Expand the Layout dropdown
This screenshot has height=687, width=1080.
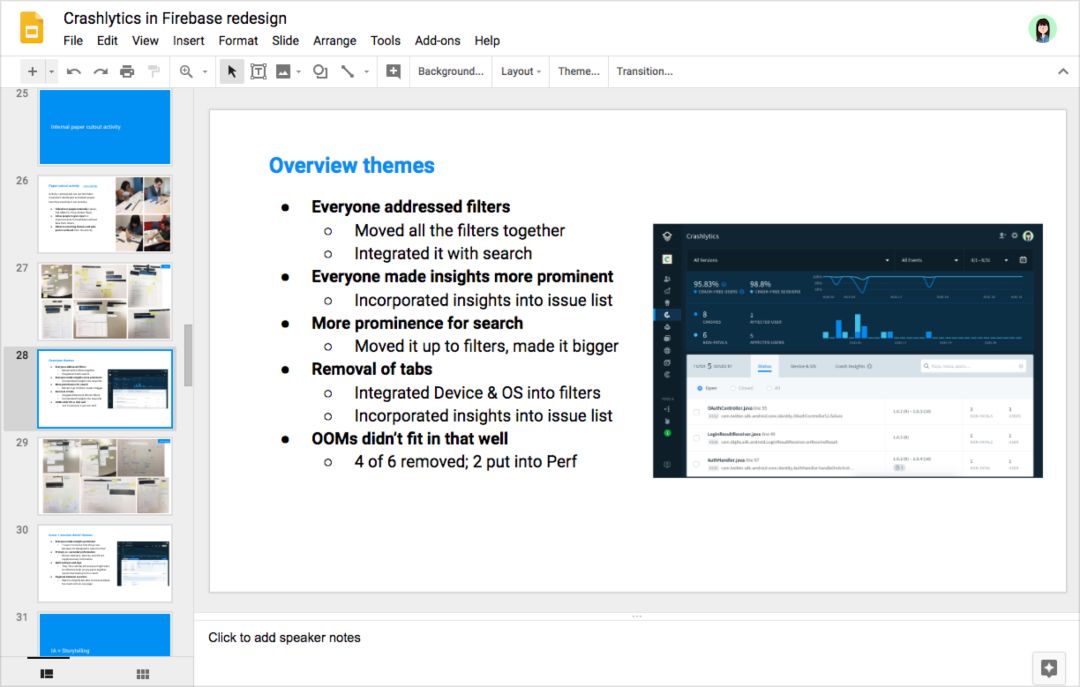point(521,71)
